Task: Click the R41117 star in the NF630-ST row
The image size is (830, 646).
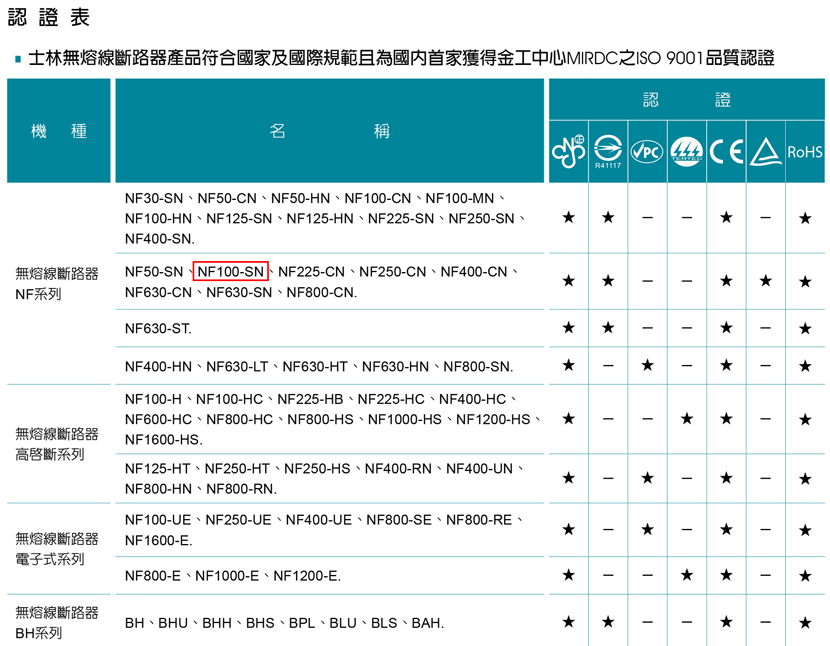Action: 608,328
